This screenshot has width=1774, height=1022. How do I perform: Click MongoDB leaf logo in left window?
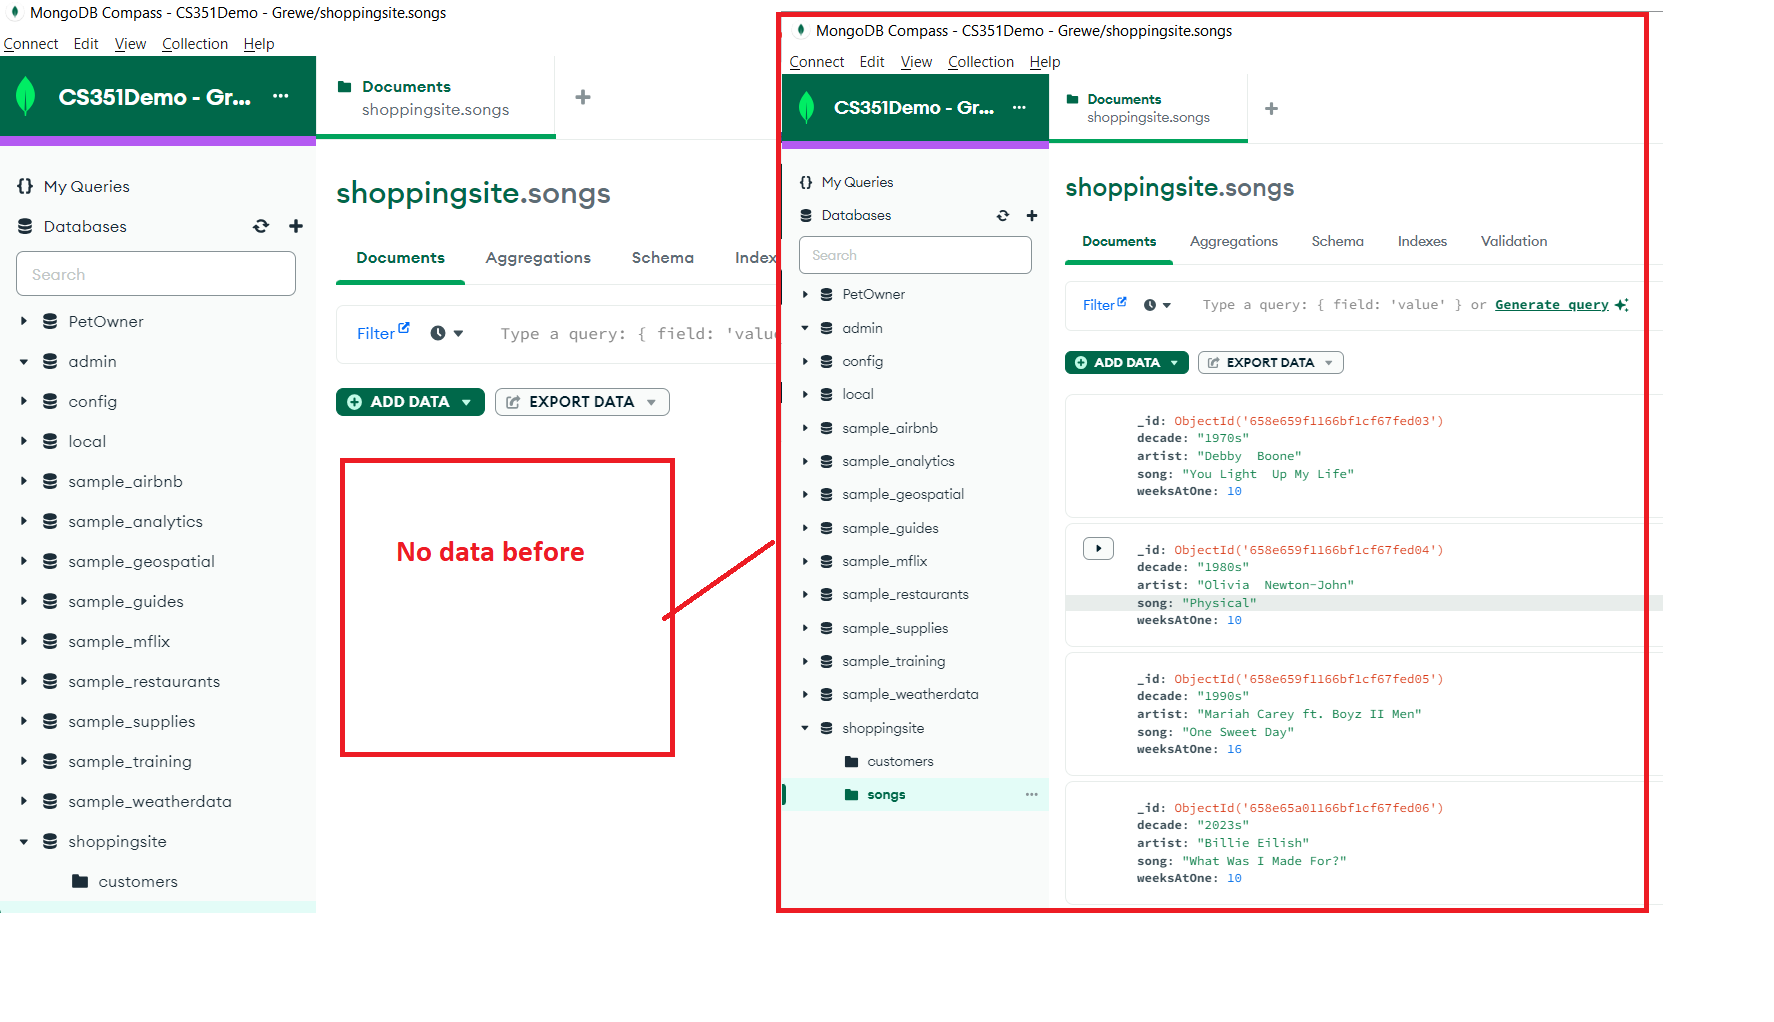click(27, 97)
